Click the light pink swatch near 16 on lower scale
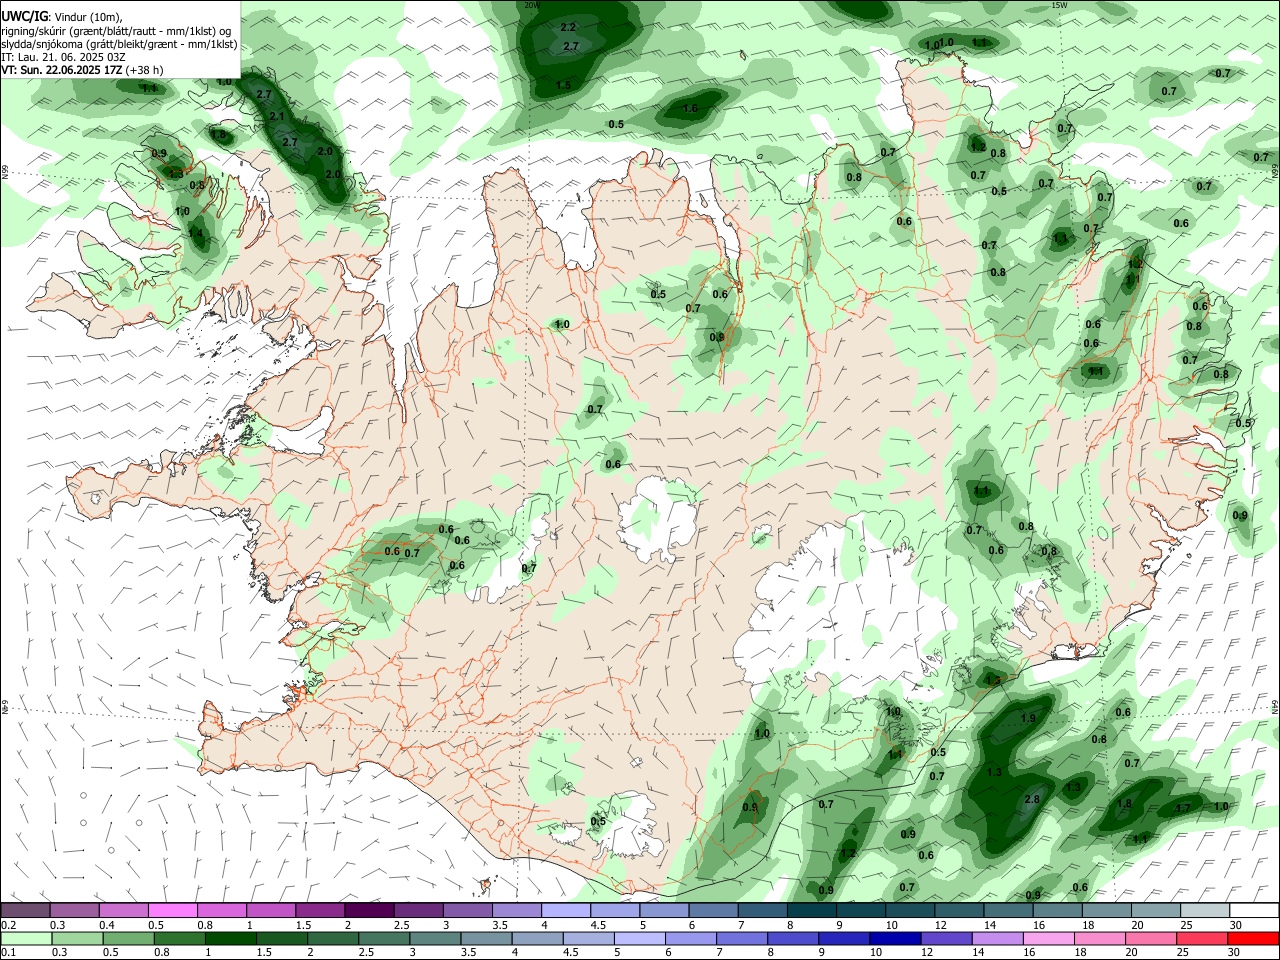The height and width of the screenshot is (960, 1280). coord(1049,938)
